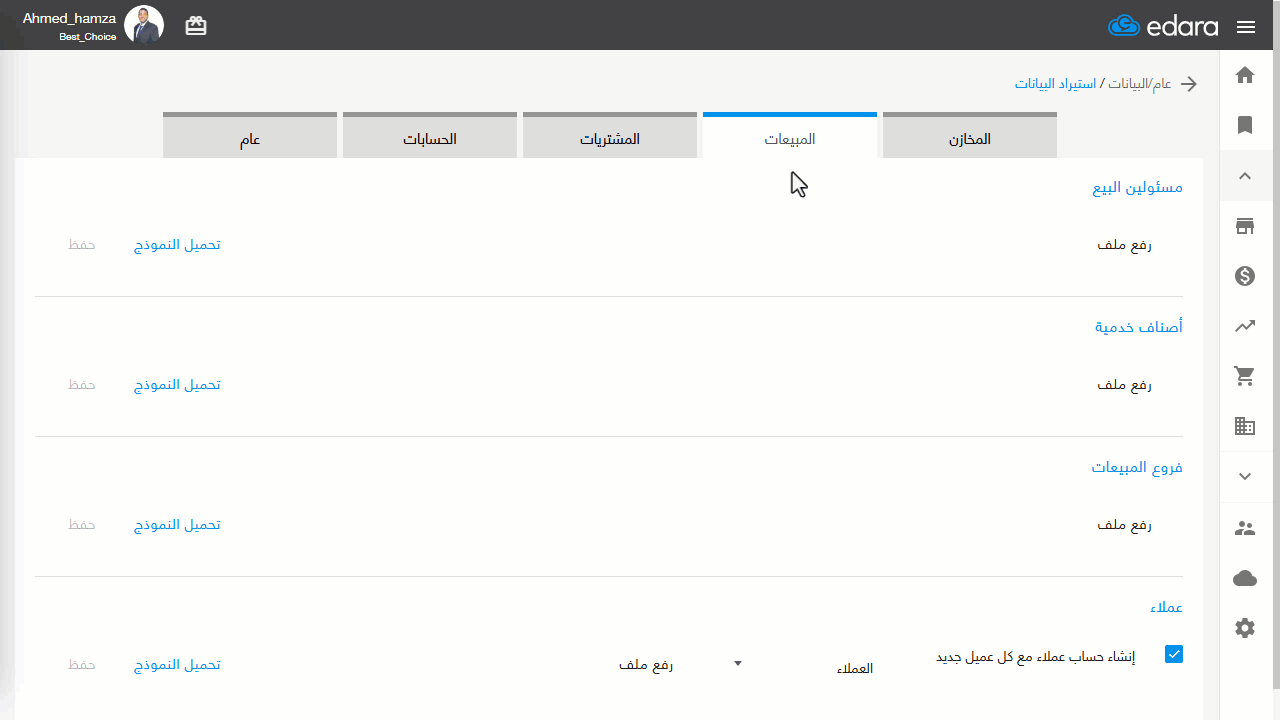
Task: Open the trending chart icon in sidebar
Action: (1245, 326)
